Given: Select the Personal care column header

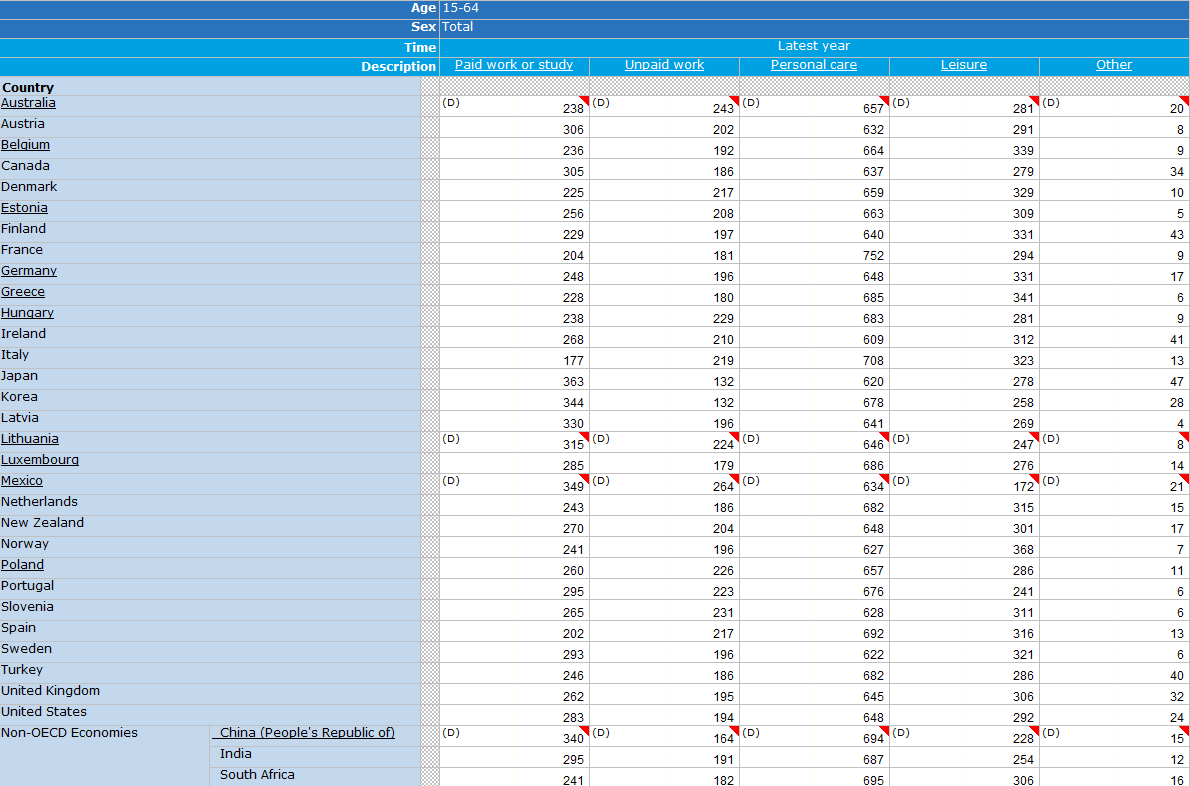Looking at the screenshot, I should [814, 65].
